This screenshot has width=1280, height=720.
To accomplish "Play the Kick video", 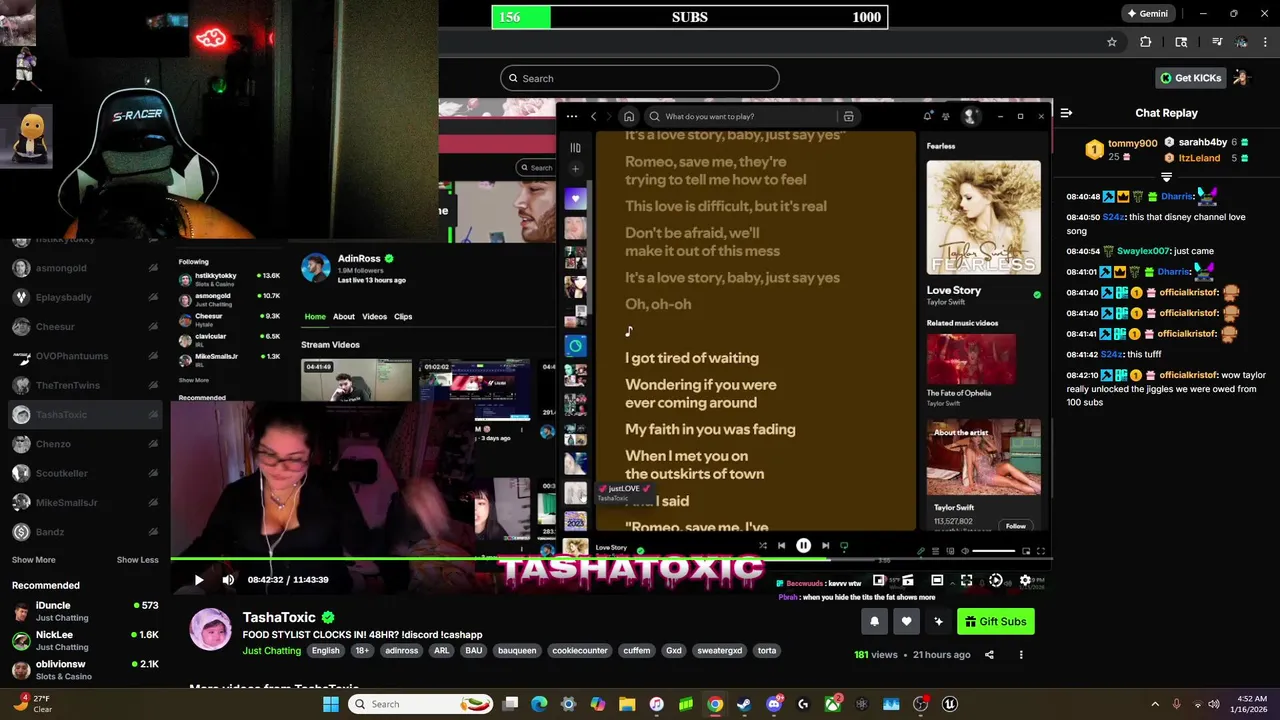I will (198, 580).
